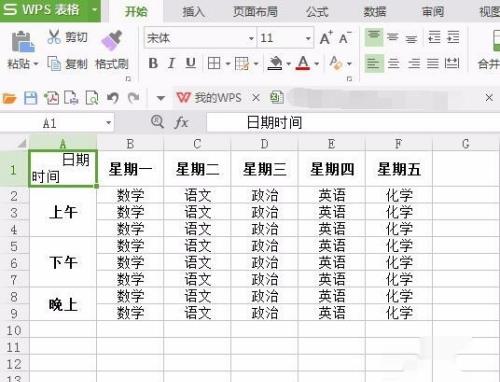The width and height of the screenshot is (500, 382).
Task: Switch to the 插入 (Insert) tab
Action: (193, 12)
